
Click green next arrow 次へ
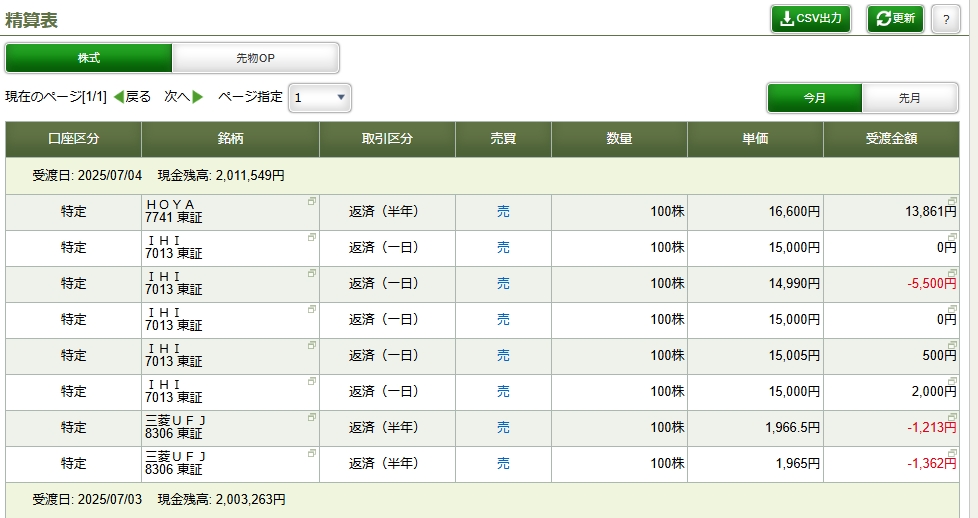(x=184, y=97)
